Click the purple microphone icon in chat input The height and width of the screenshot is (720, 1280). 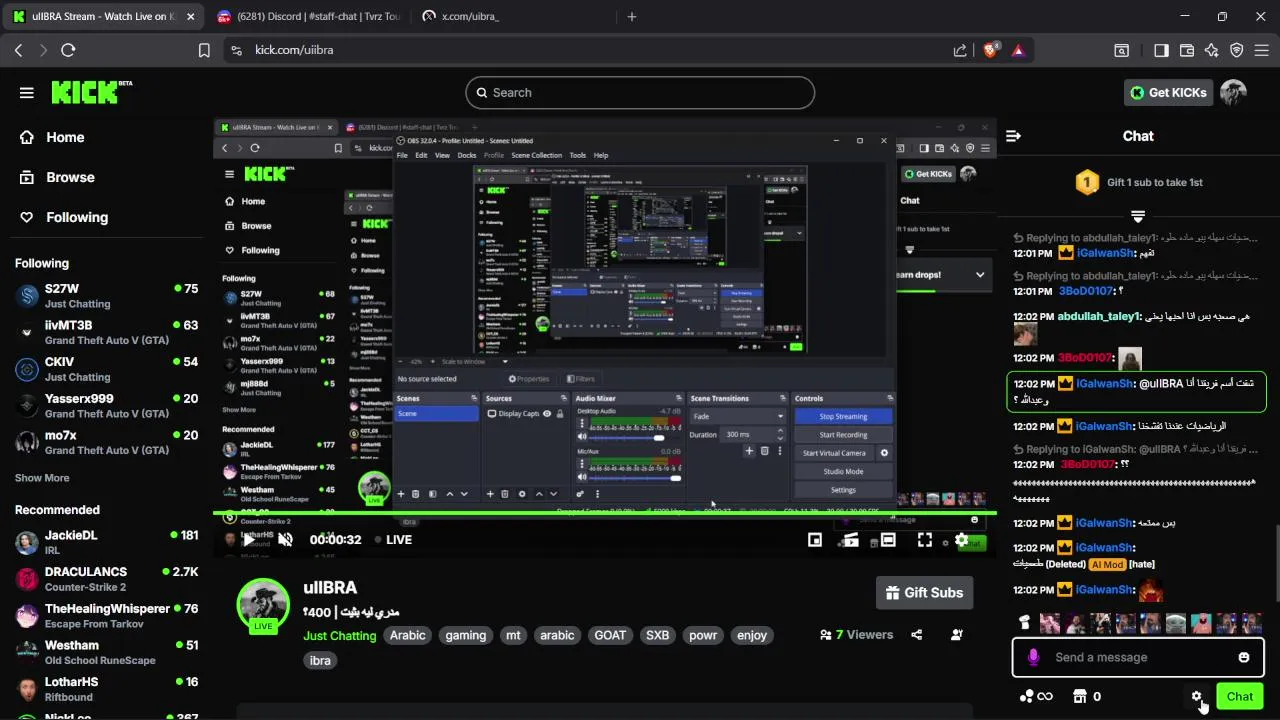pyautogui.click(x=1033, y=657)
